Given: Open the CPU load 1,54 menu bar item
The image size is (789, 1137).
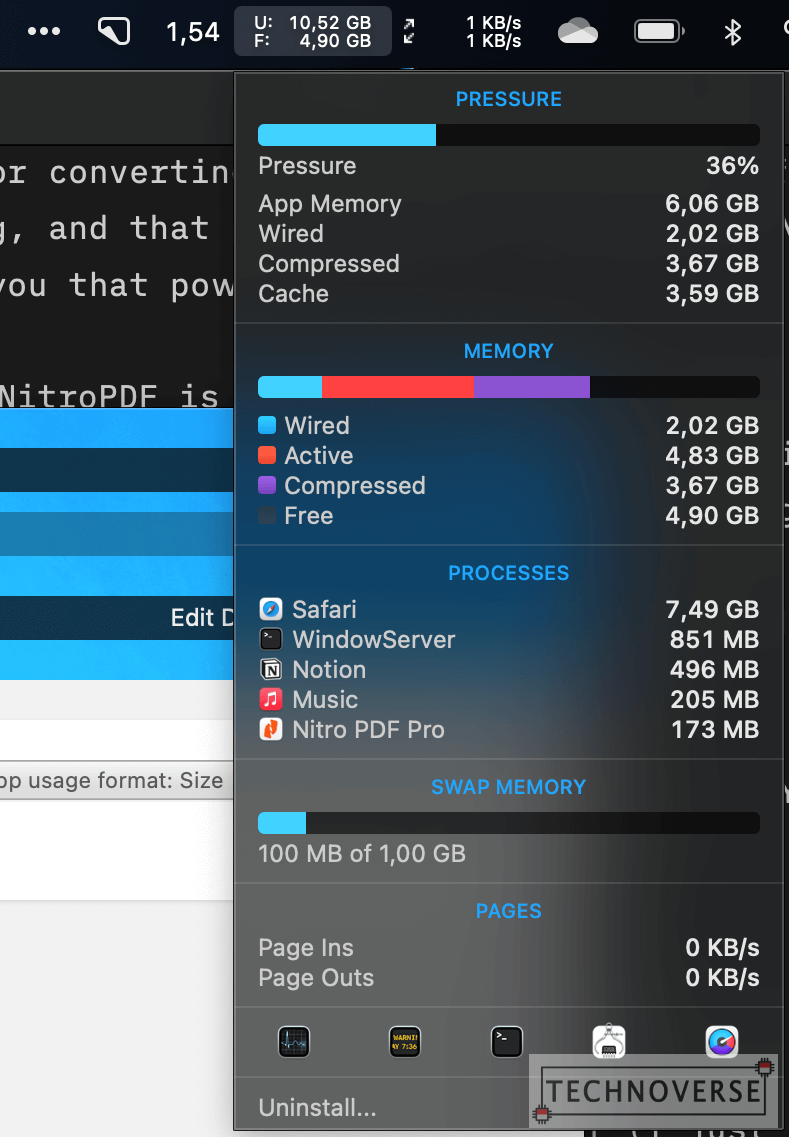Looking at the screenshot, I should tap(192, 32).
